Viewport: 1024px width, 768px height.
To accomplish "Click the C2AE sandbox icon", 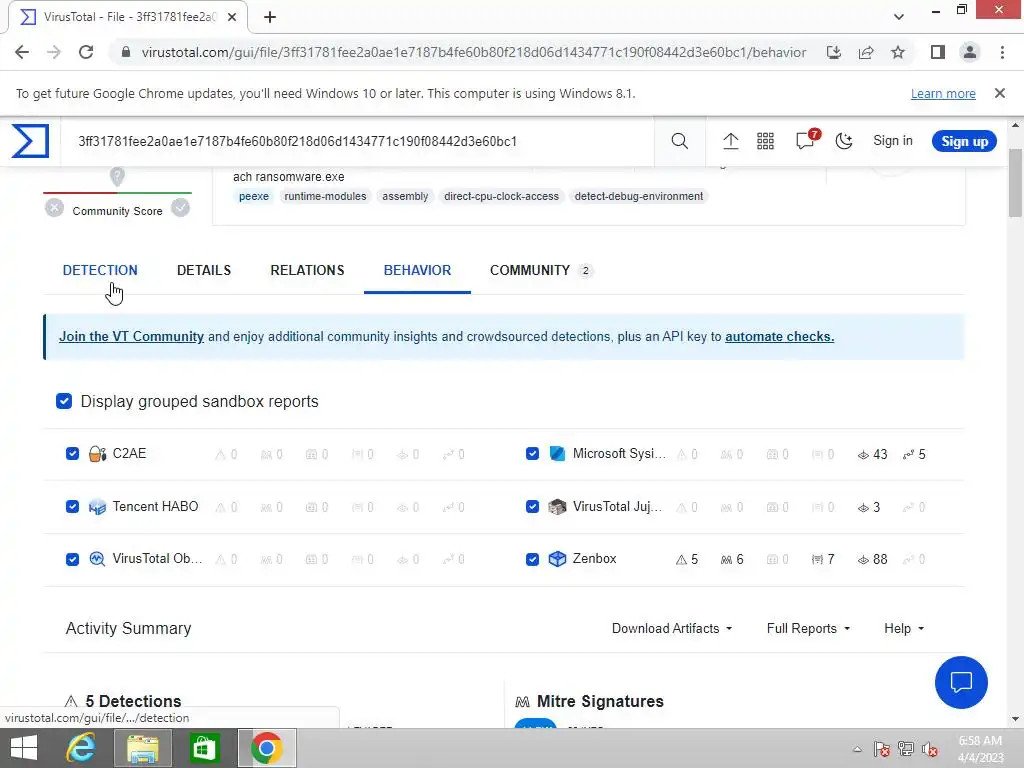I will 97,454.
